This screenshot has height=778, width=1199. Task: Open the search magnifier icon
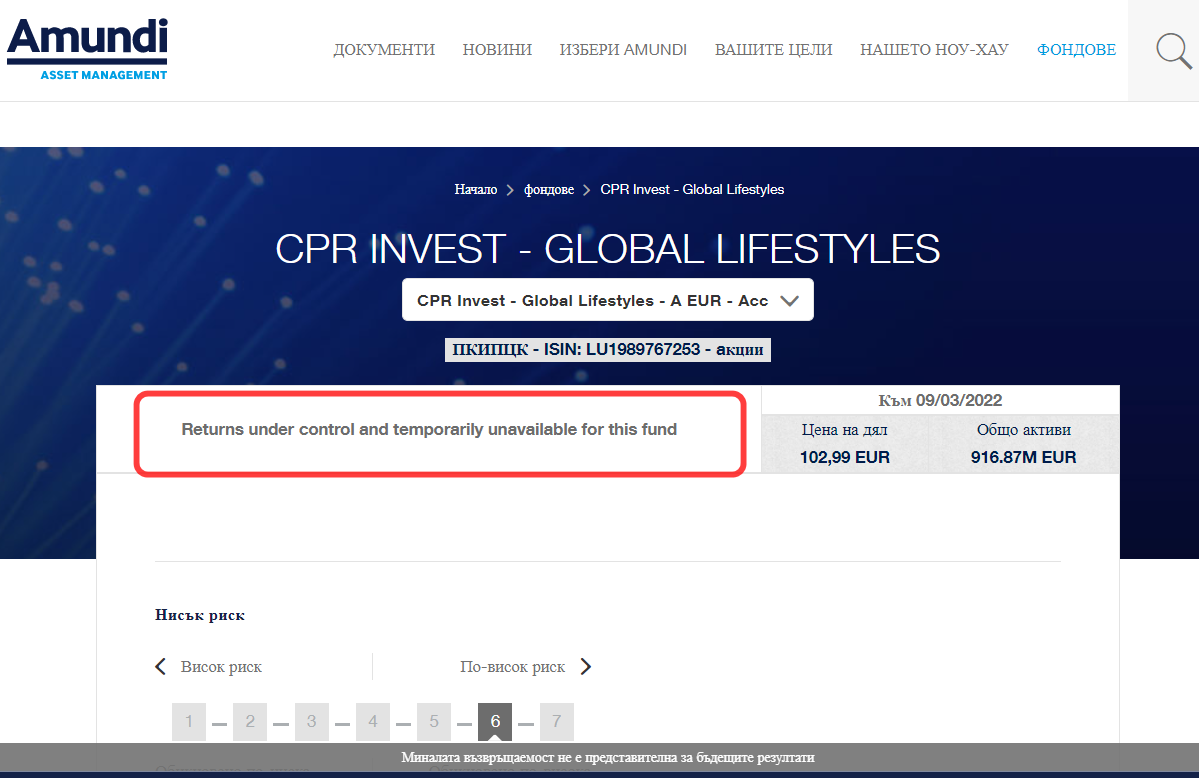pos(1173,50)
